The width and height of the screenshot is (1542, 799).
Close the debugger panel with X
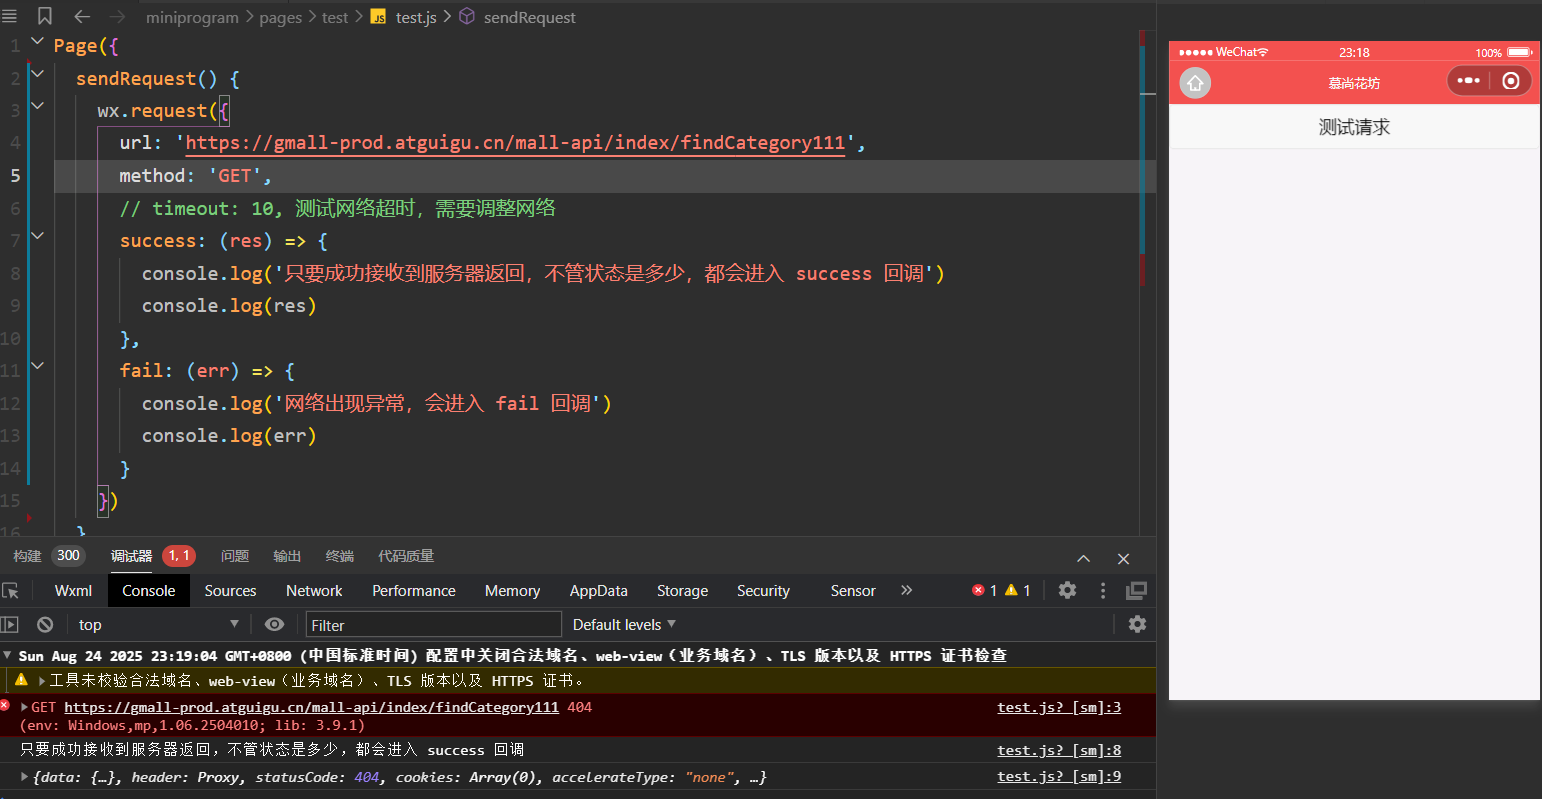pyautogui.click(x=1123, y=559)
